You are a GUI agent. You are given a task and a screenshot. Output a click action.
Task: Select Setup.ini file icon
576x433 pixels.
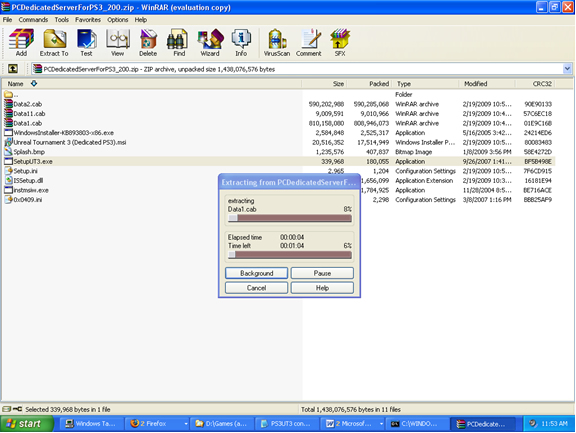tap(8, 171)
